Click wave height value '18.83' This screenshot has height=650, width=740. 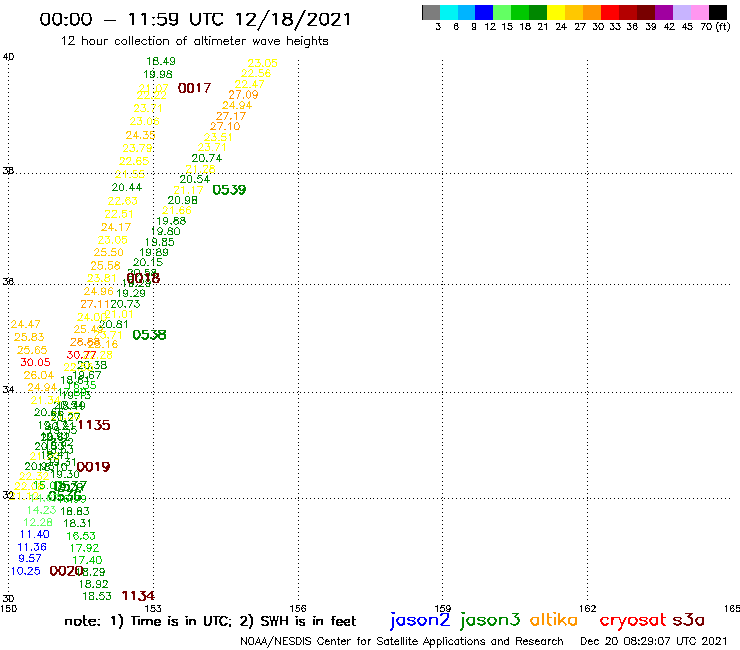[x=75, y=511]
